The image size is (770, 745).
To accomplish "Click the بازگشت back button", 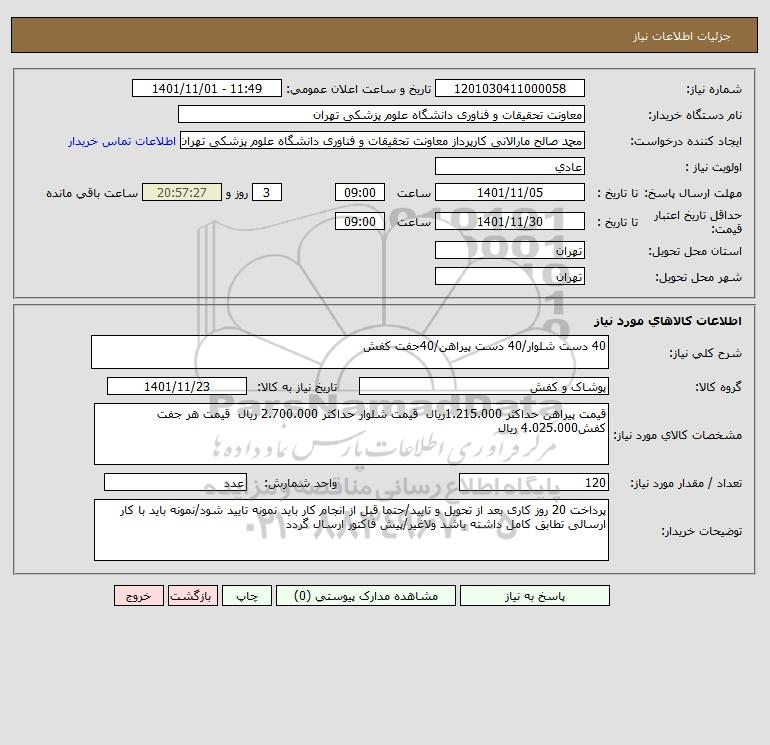I will (192, 596).
